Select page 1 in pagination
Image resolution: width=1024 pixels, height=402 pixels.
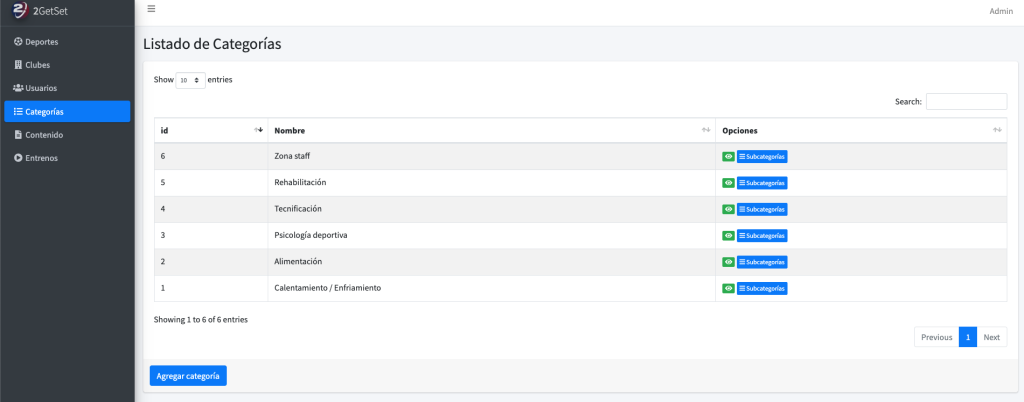(x=968, y=338)
